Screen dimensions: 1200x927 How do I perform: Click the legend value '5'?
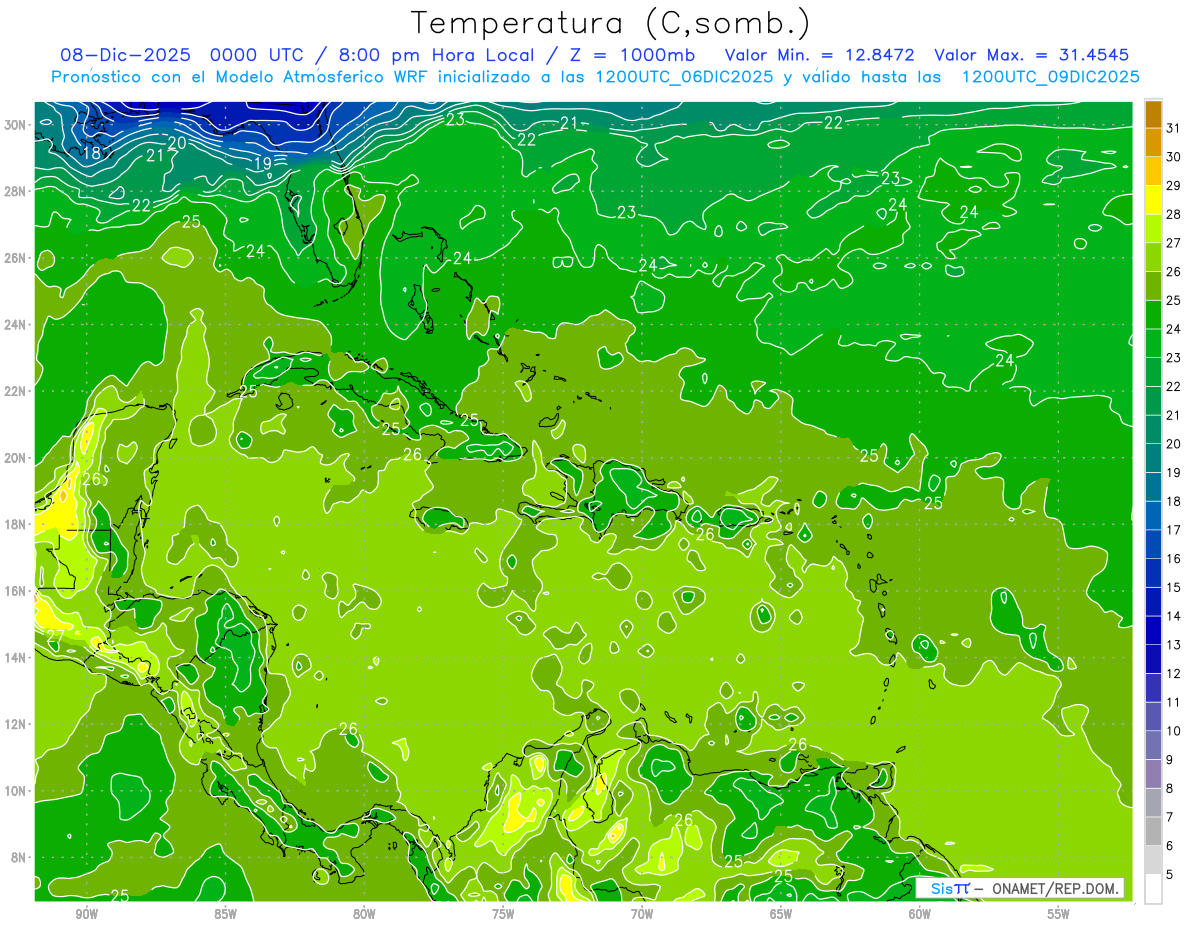pos(1170,875)
